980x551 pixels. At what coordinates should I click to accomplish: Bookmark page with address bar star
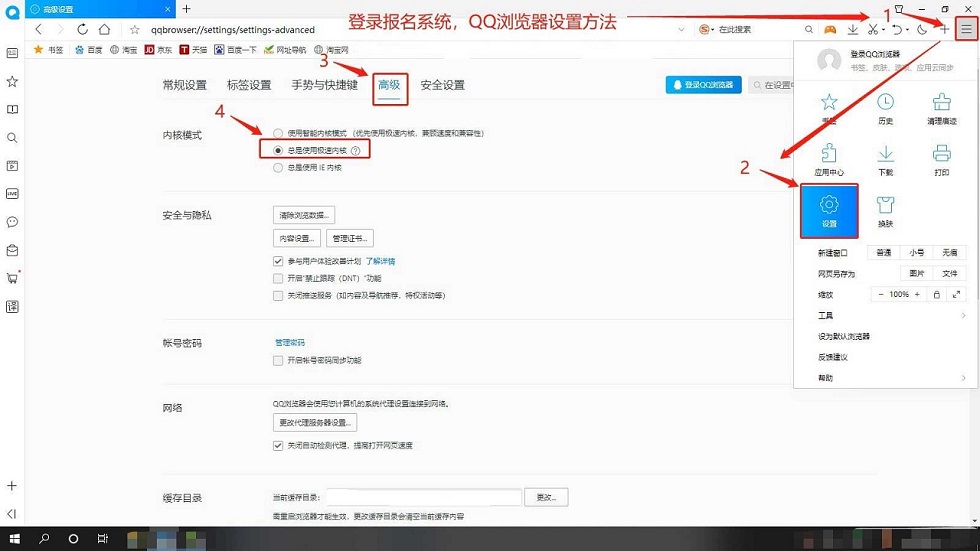coord(134,29)
